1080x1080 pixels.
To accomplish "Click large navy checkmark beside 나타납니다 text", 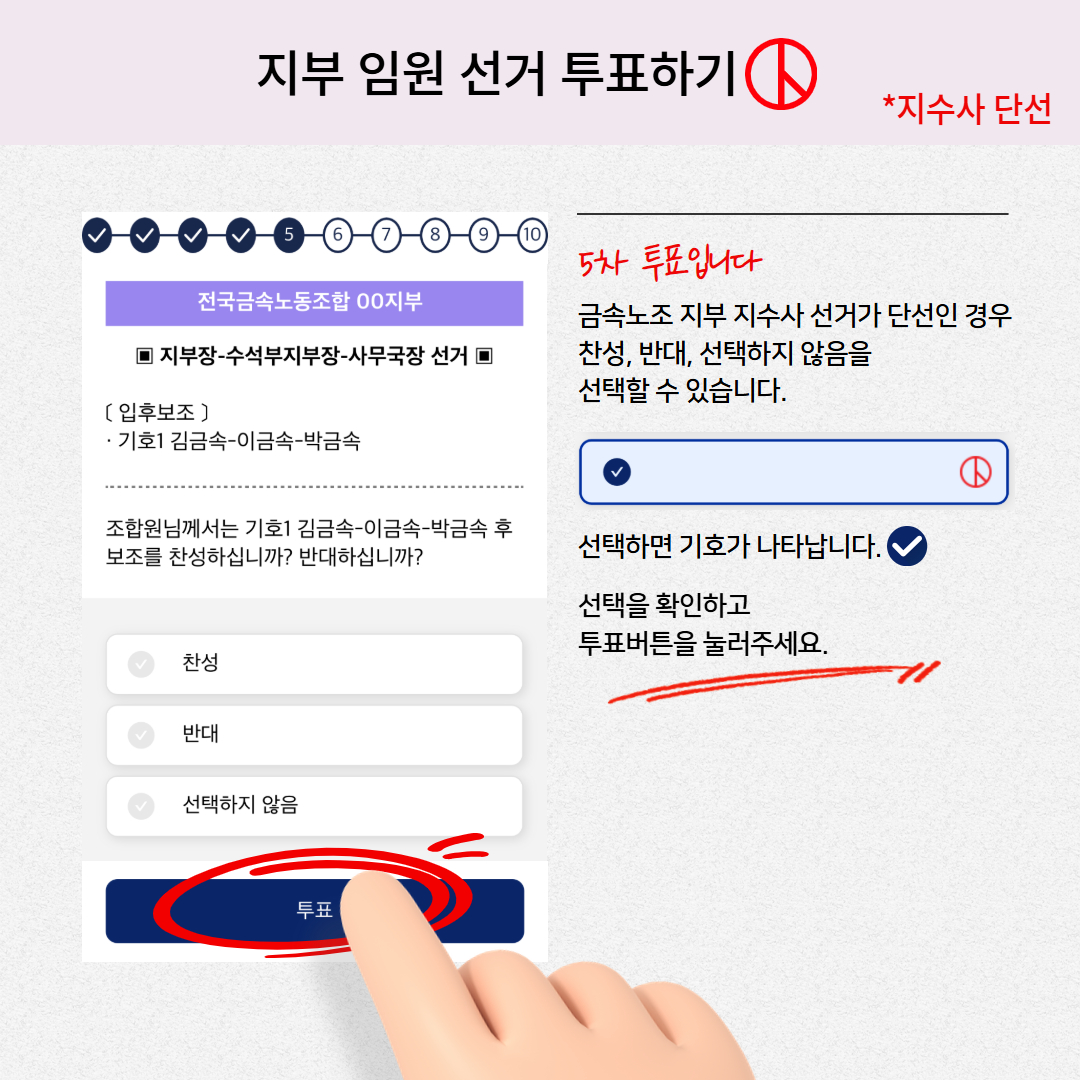I will (906, 546).
